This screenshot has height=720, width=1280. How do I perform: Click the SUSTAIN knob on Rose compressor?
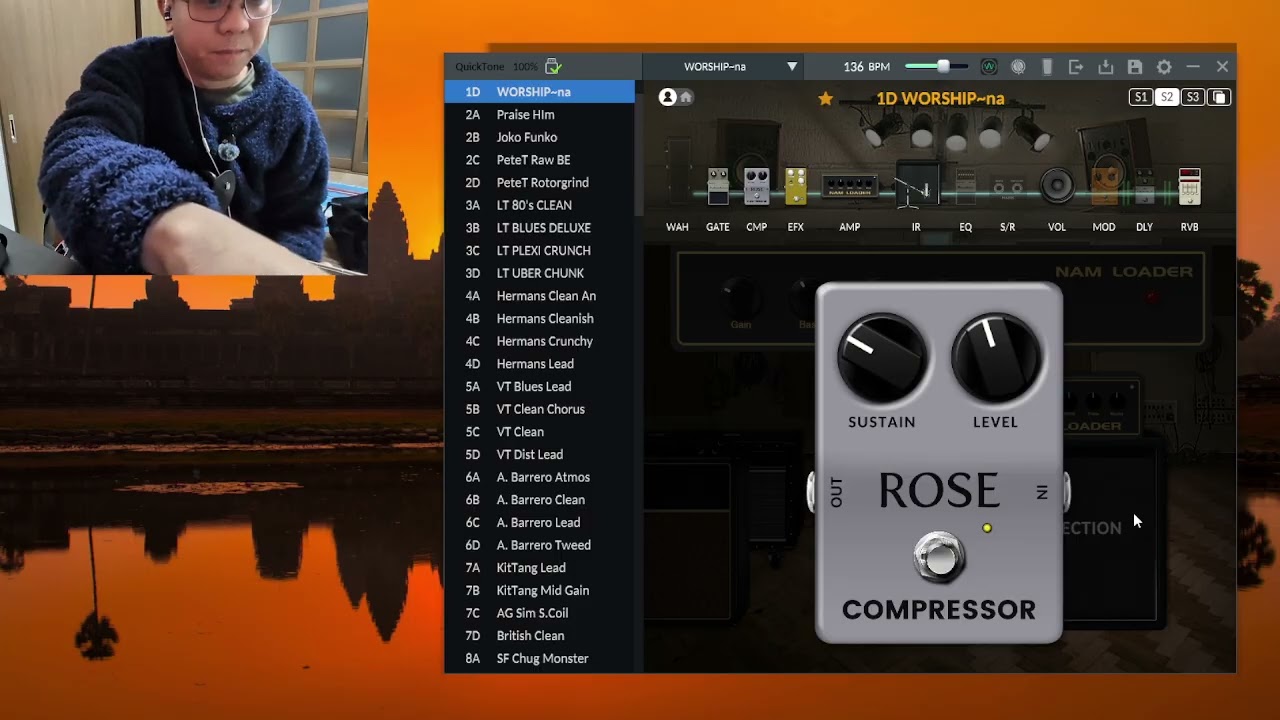882,360
